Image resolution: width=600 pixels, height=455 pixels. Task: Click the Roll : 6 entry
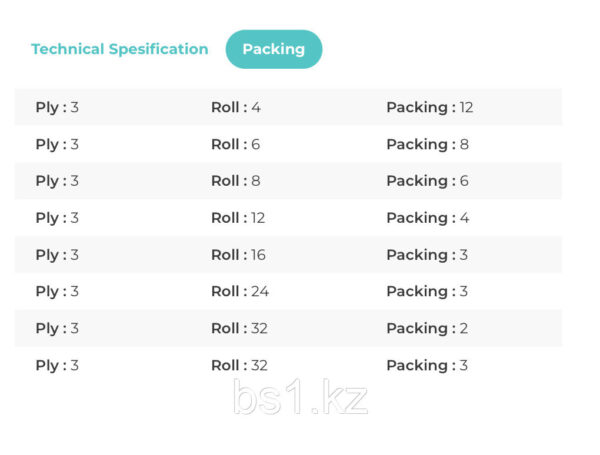coord(236,145)
